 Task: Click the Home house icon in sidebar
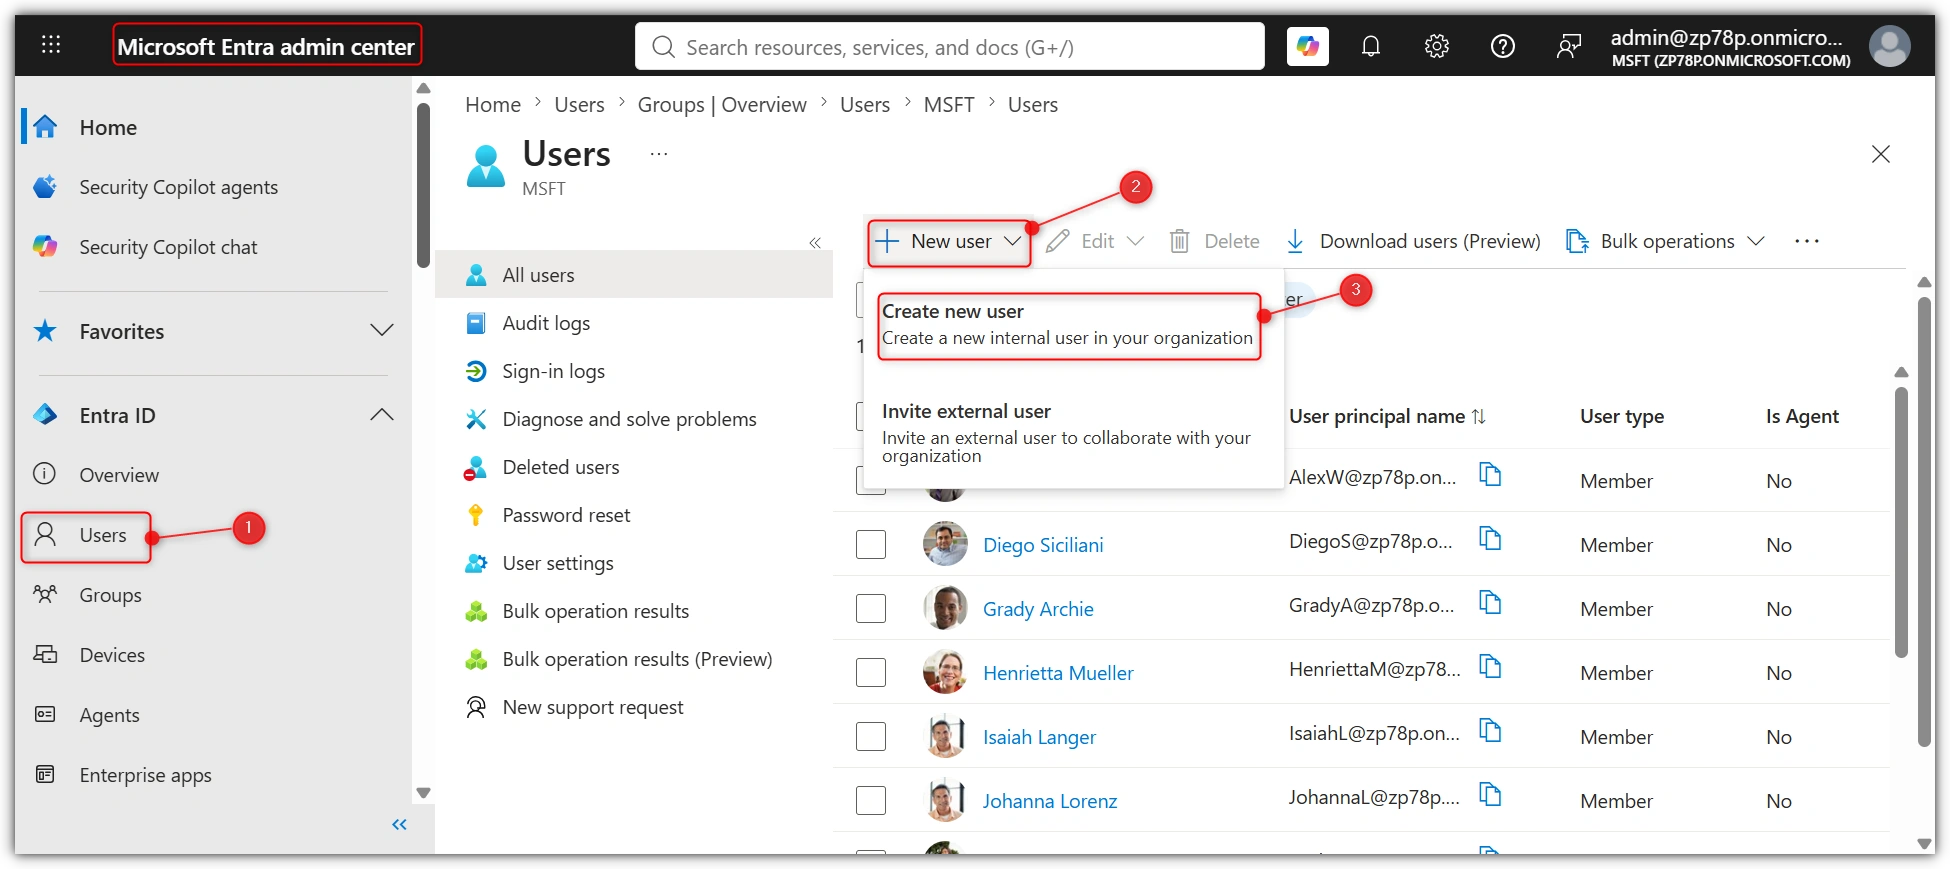(45, 127)
